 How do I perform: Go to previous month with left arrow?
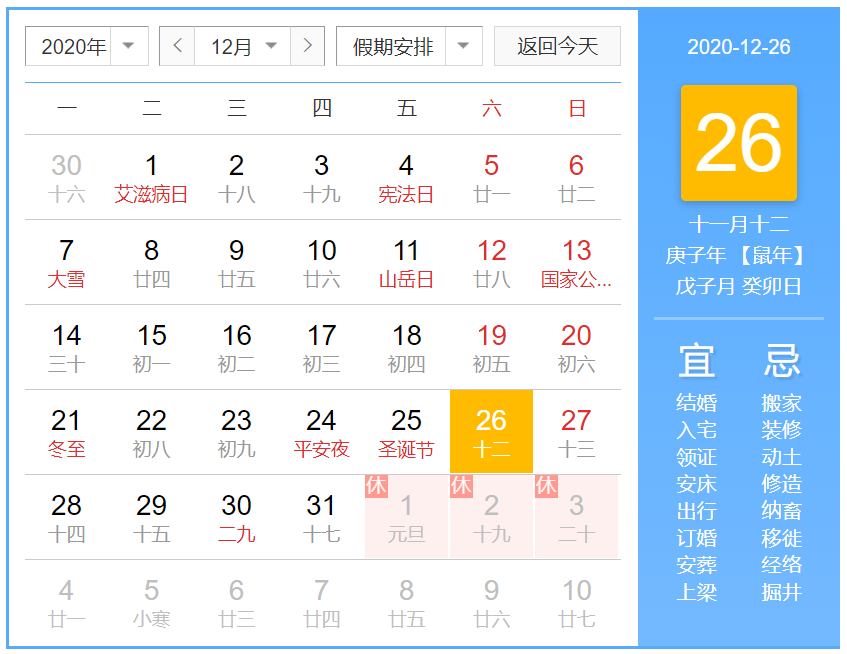177,46
